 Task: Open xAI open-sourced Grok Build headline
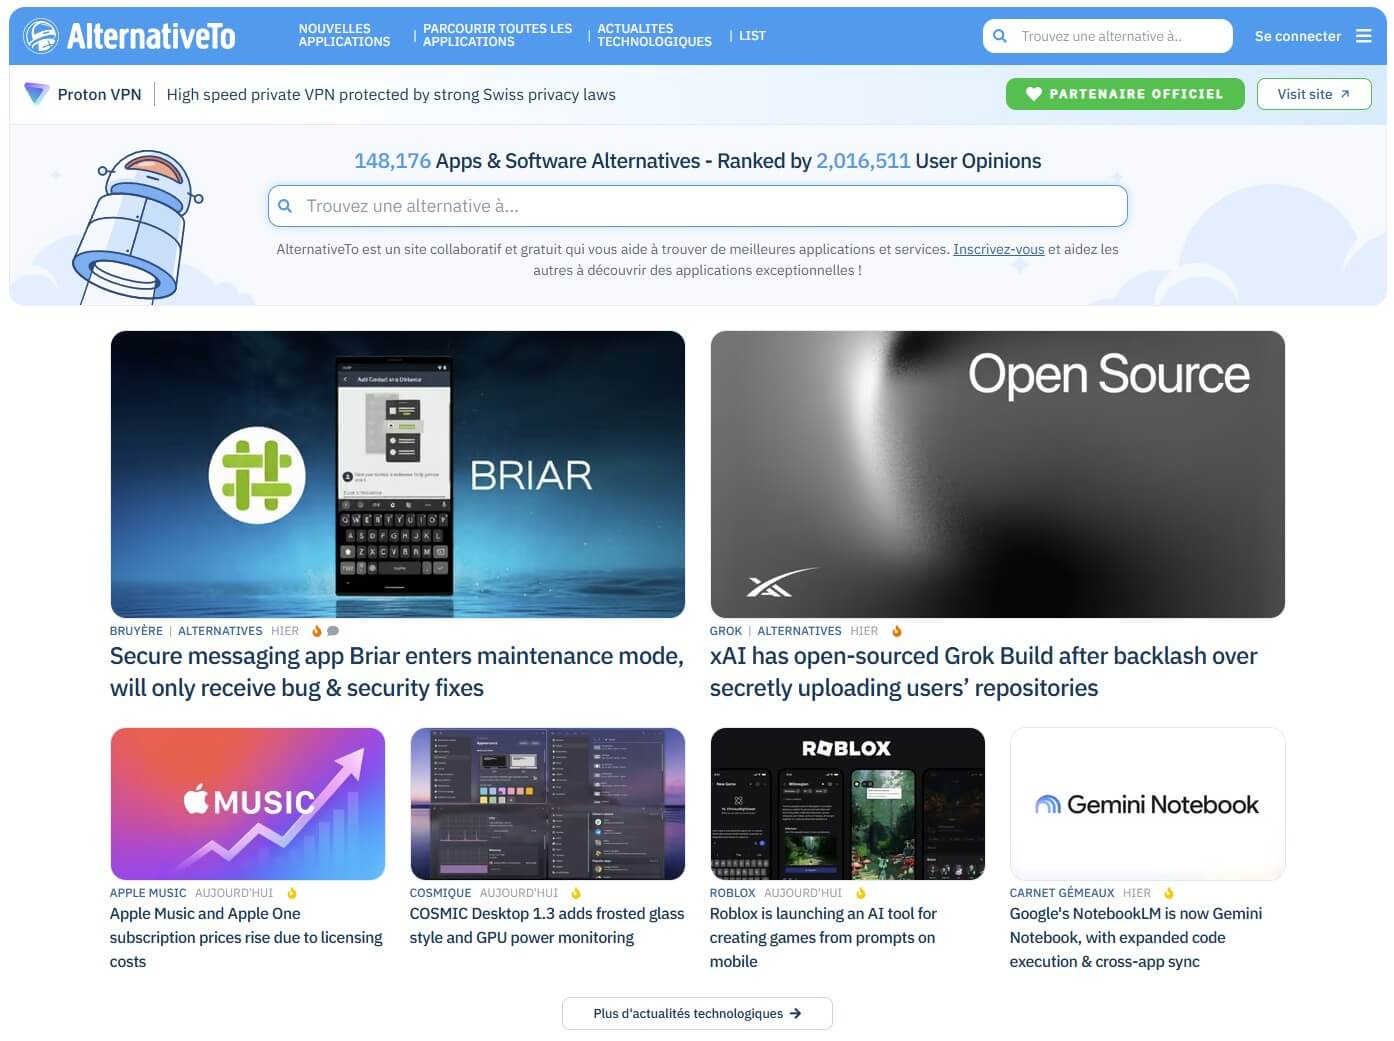click(984, 672)
